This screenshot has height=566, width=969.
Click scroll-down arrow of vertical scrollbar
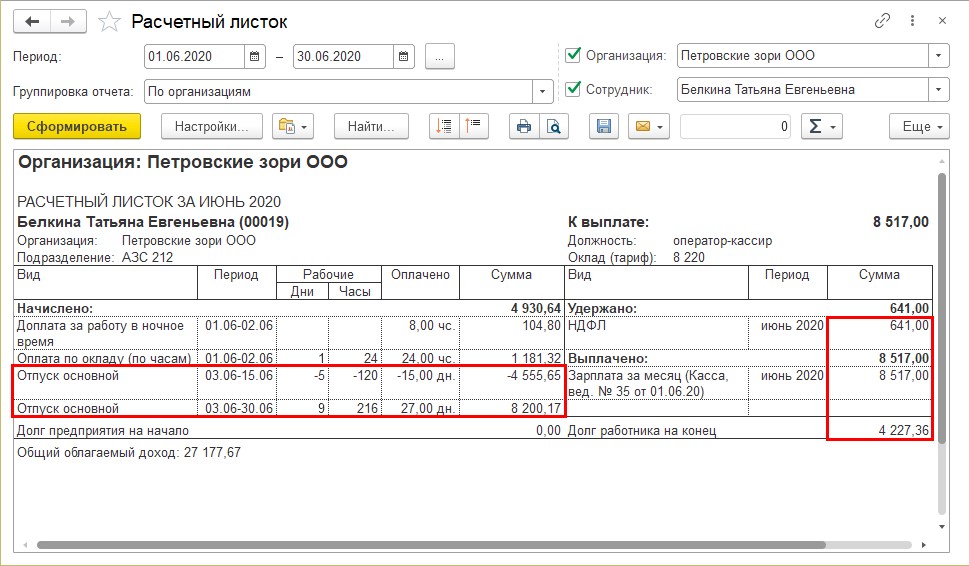tap(942, 526)
